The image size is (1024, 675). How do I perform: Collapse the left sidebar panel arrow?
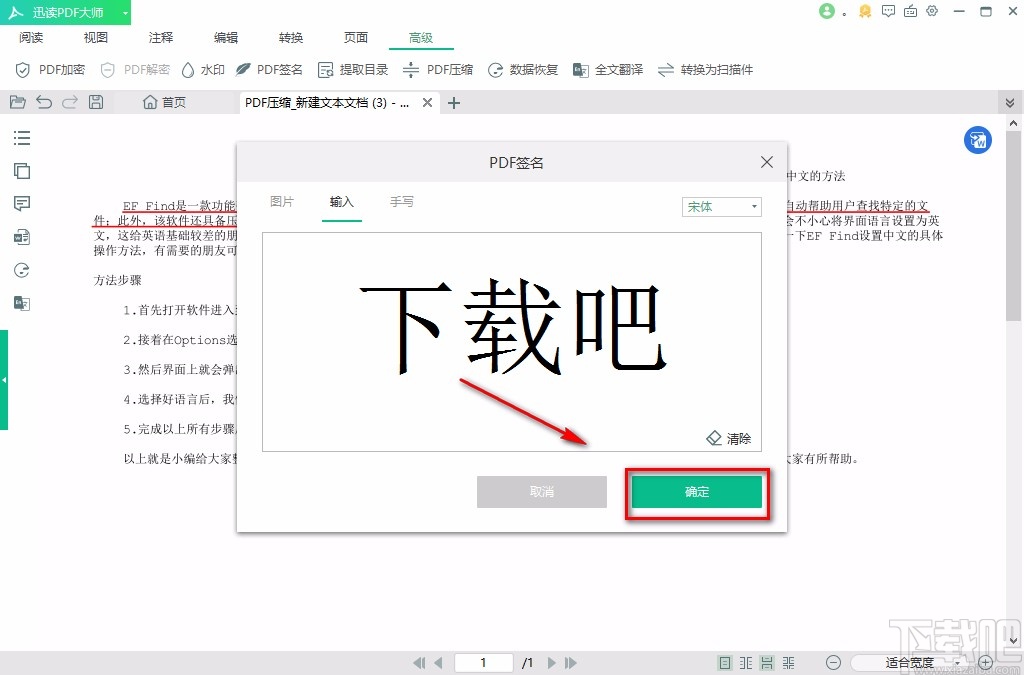click(6, 380)
